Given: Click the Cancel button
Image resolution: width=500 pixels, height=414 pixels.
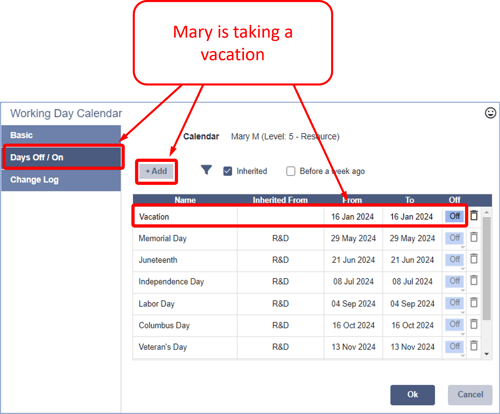Looking at the screenshot, I should 470,395.
